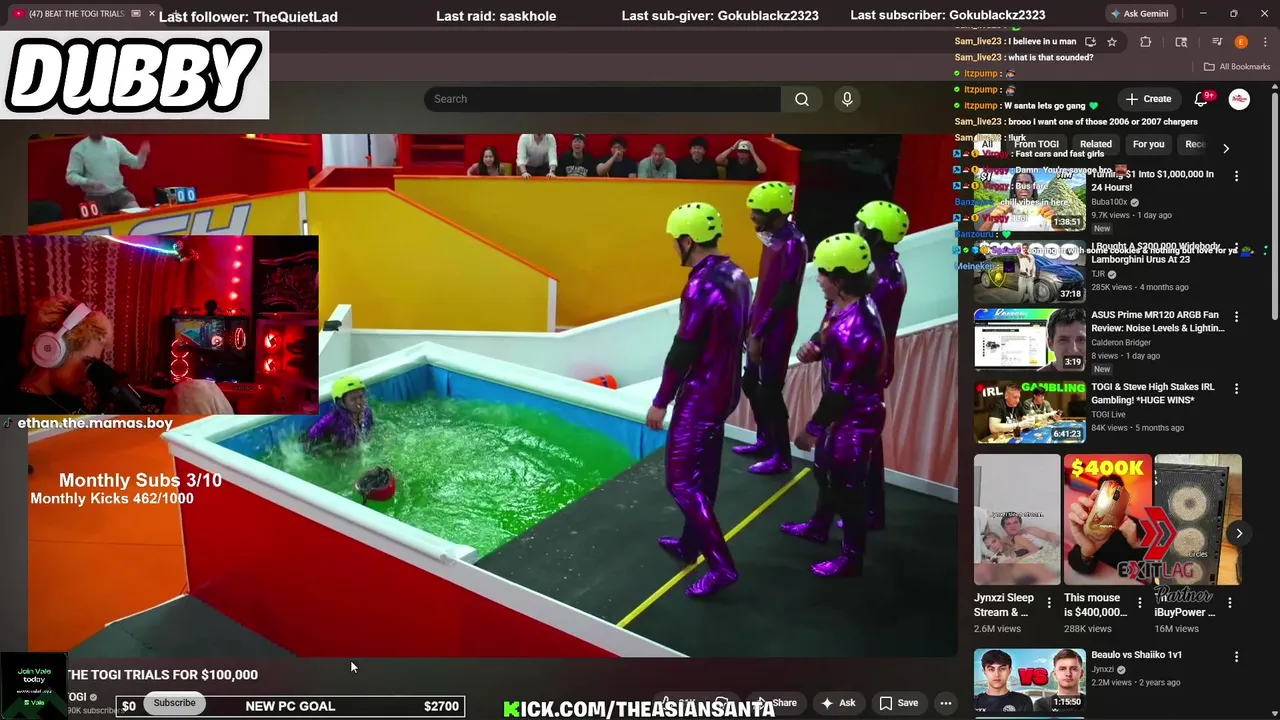Open options for Jynxzi Sleep Stream short

[1049, 602]
